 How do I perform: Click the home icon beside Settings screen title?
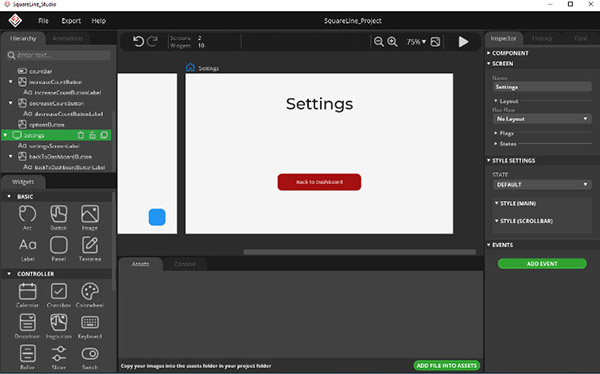pyautogui.click(x=190, y=67)
